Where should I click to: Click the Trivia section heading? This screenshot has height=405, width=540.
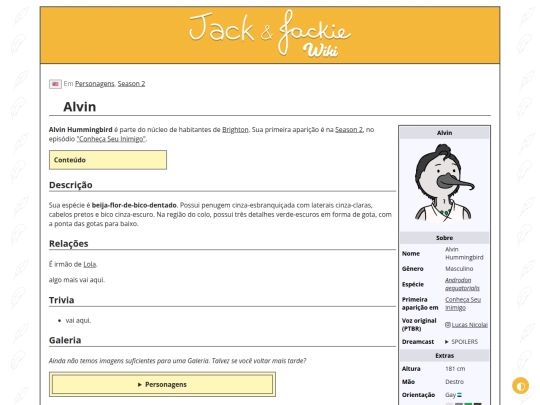click(61, 300)
